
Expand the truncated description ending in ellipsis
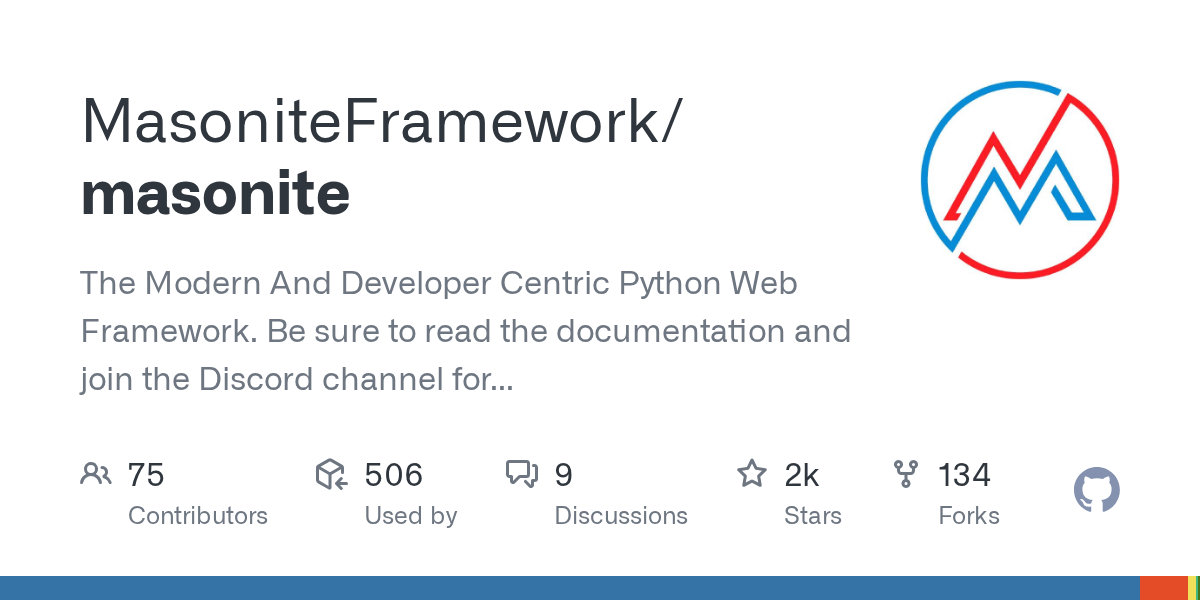(497, 379)
